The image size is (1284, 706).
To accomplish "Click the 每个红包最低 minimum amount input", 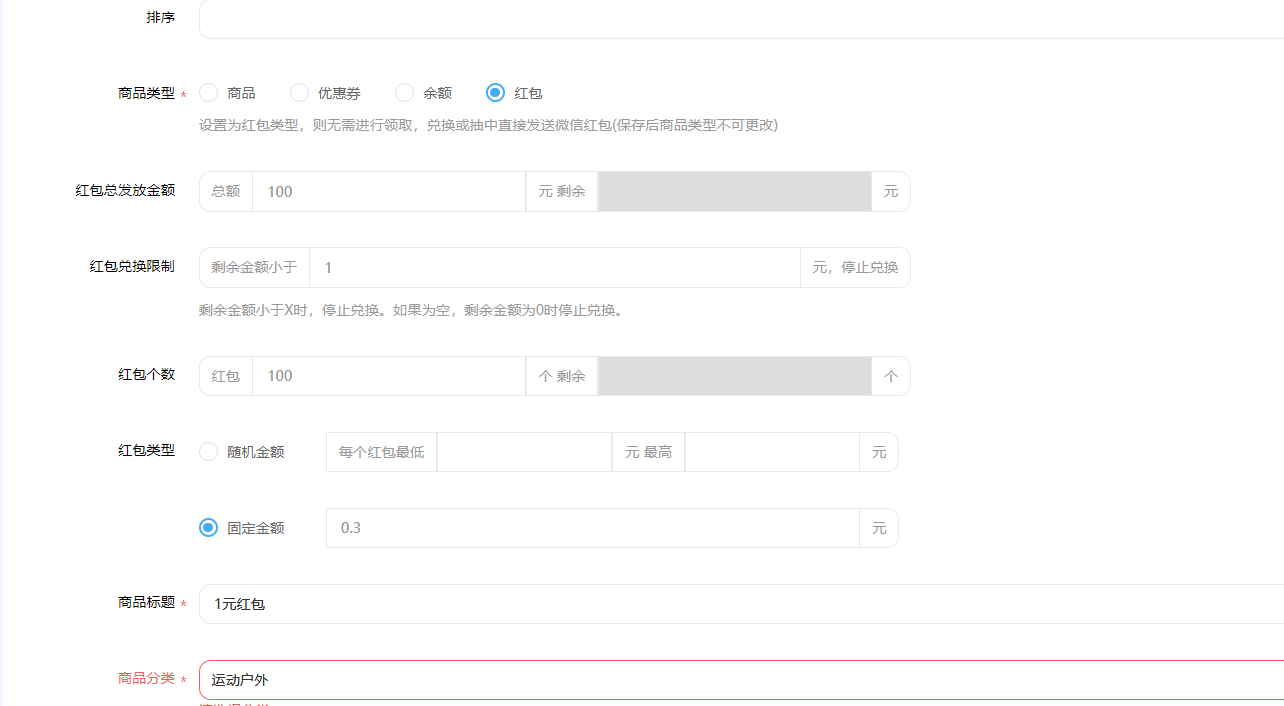I will coord(525,451).
